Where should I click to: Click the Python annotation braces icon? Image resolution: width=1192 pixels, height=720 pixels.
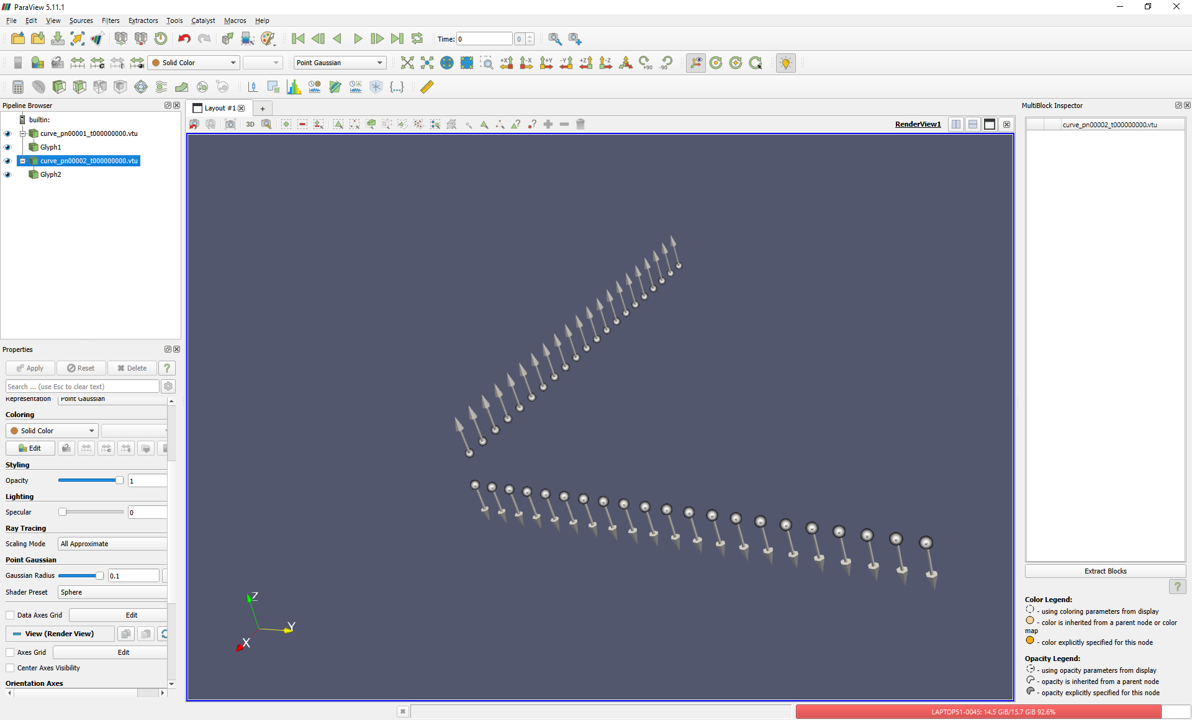[x=397, y=87]
